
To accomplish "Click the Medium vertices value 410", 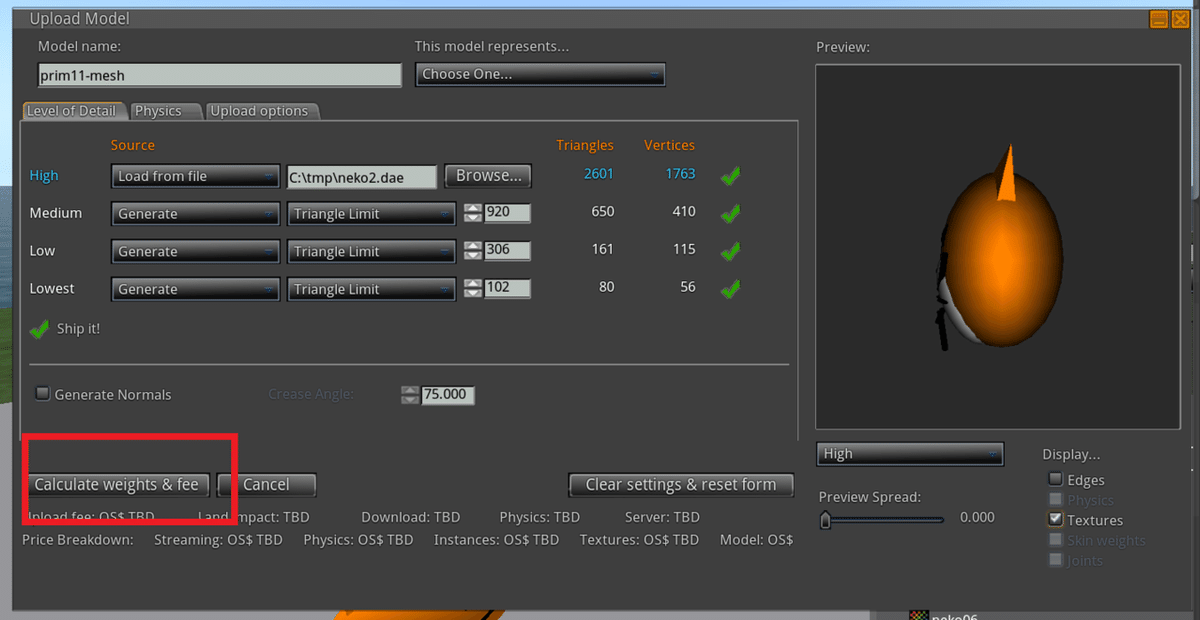I will (x=683, y=212).
